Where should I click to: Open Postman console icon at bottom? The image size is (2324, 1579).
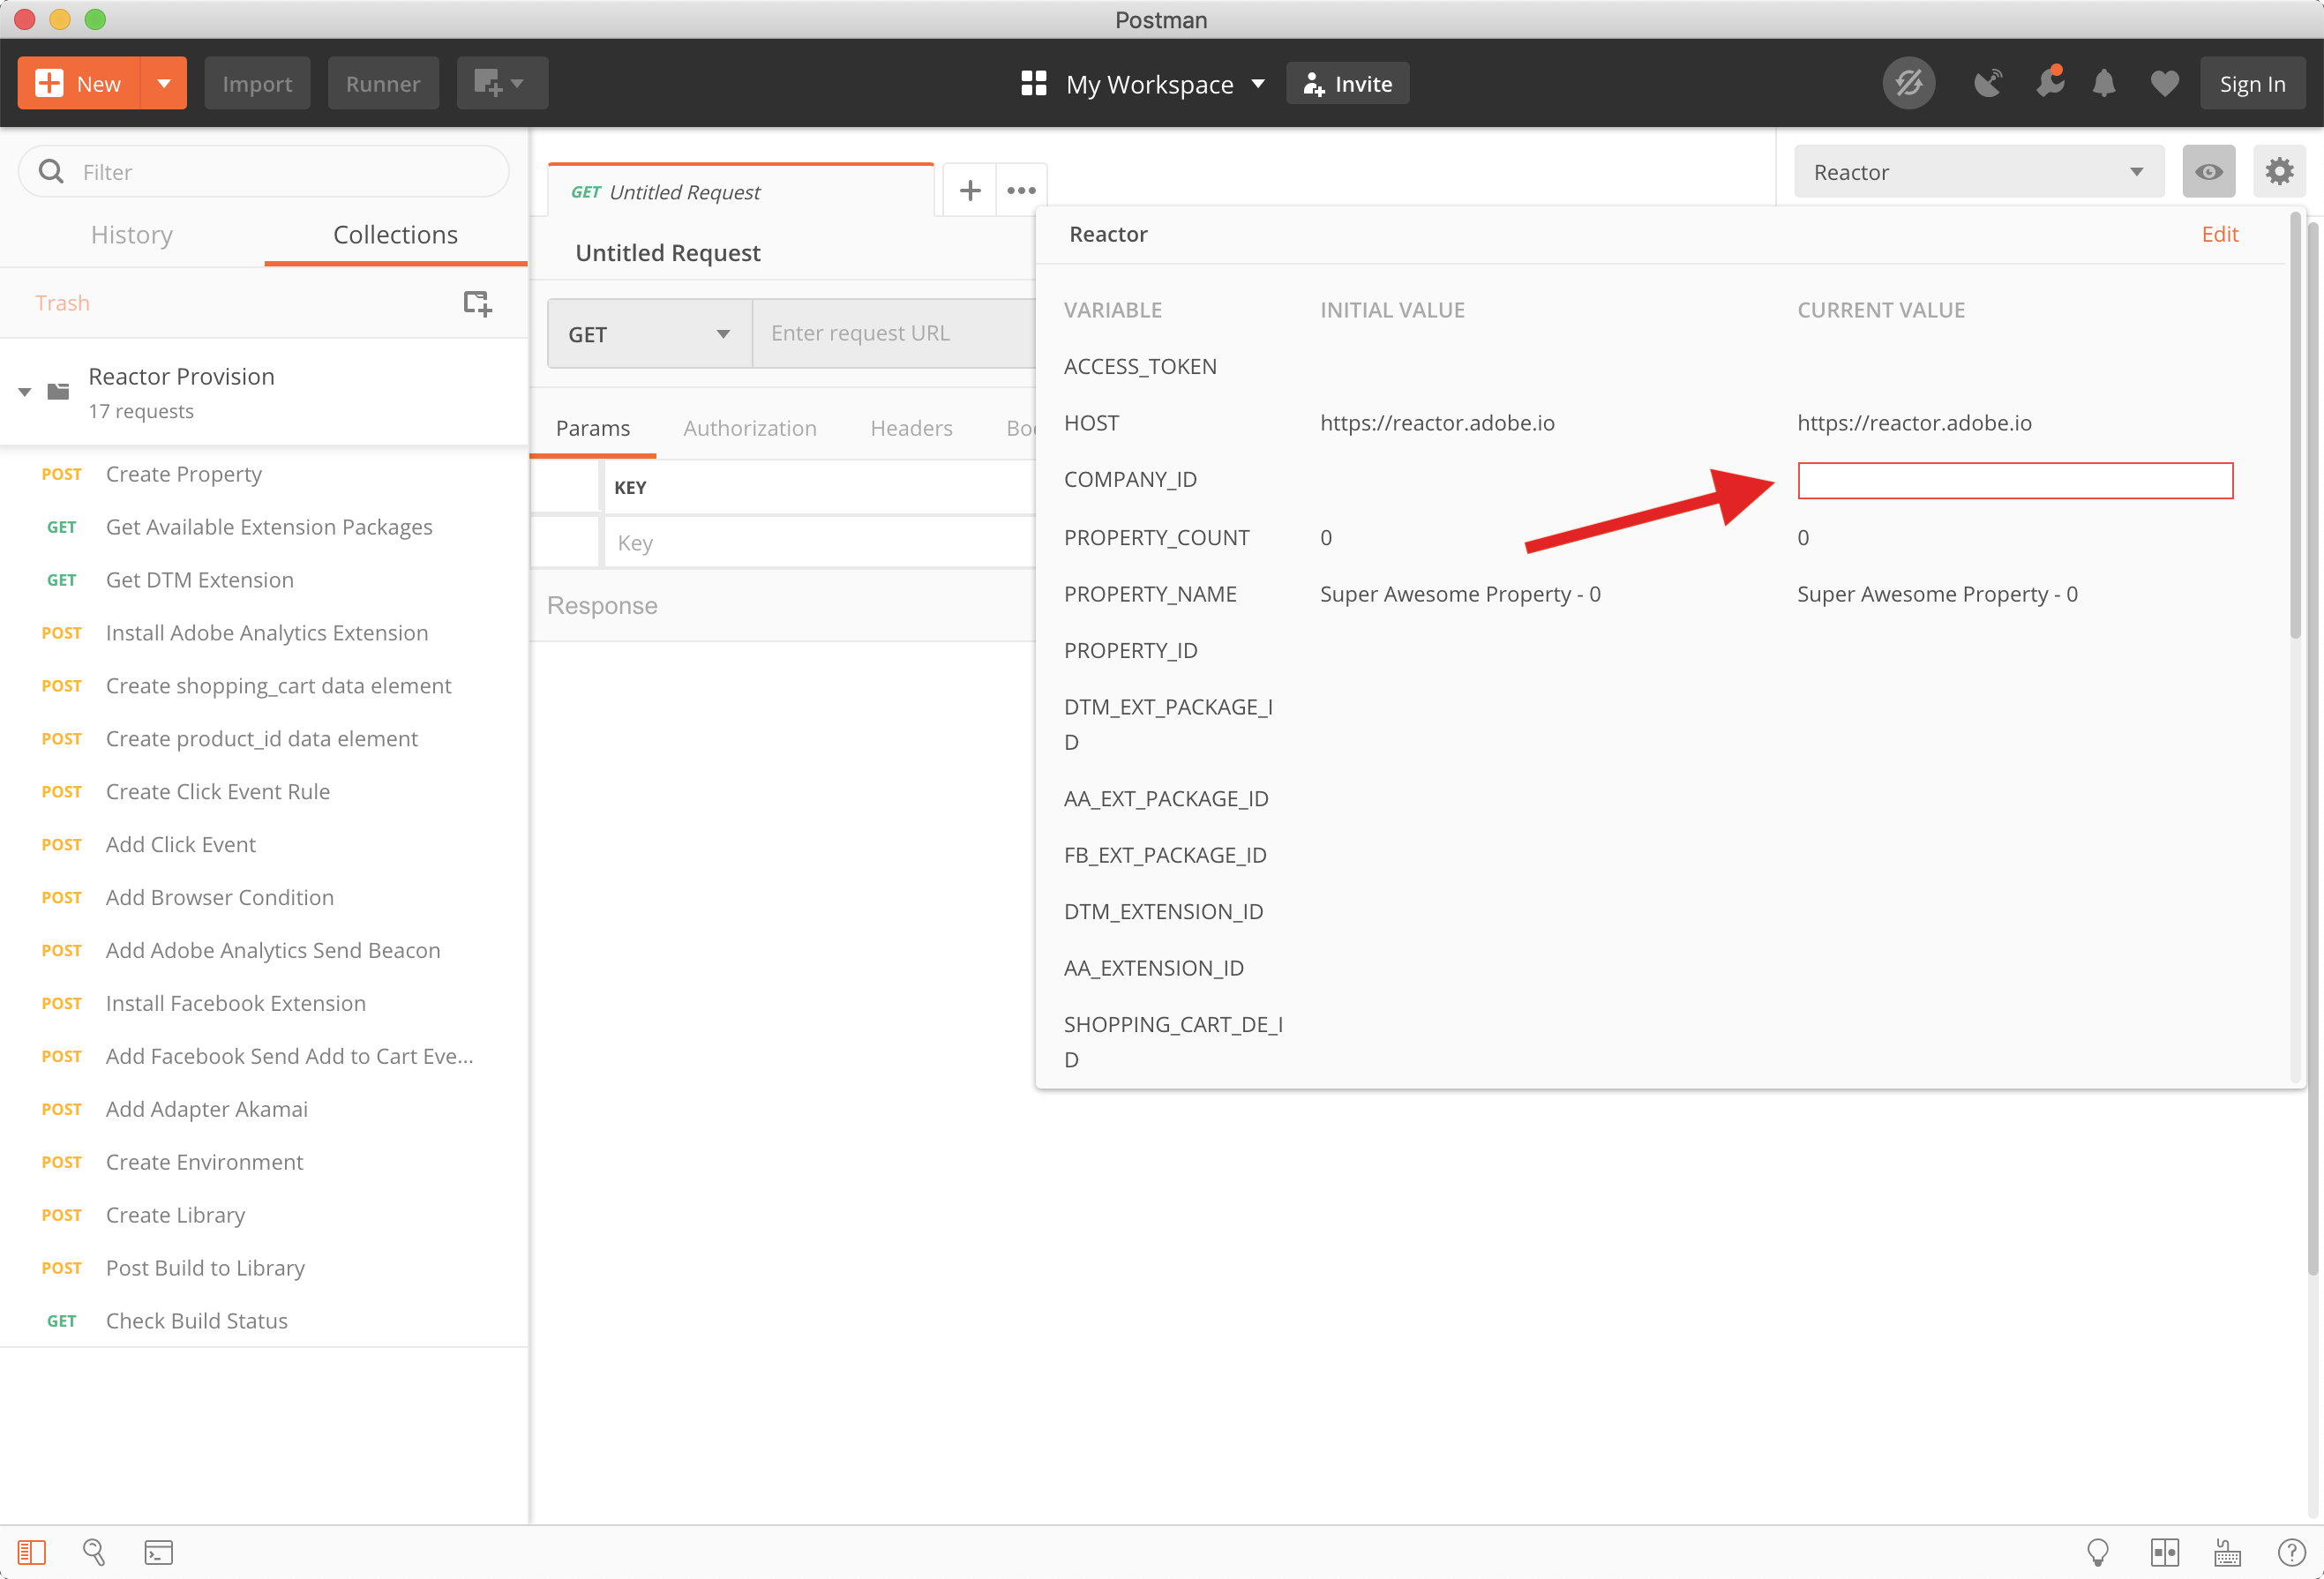tap(158, 1552)
